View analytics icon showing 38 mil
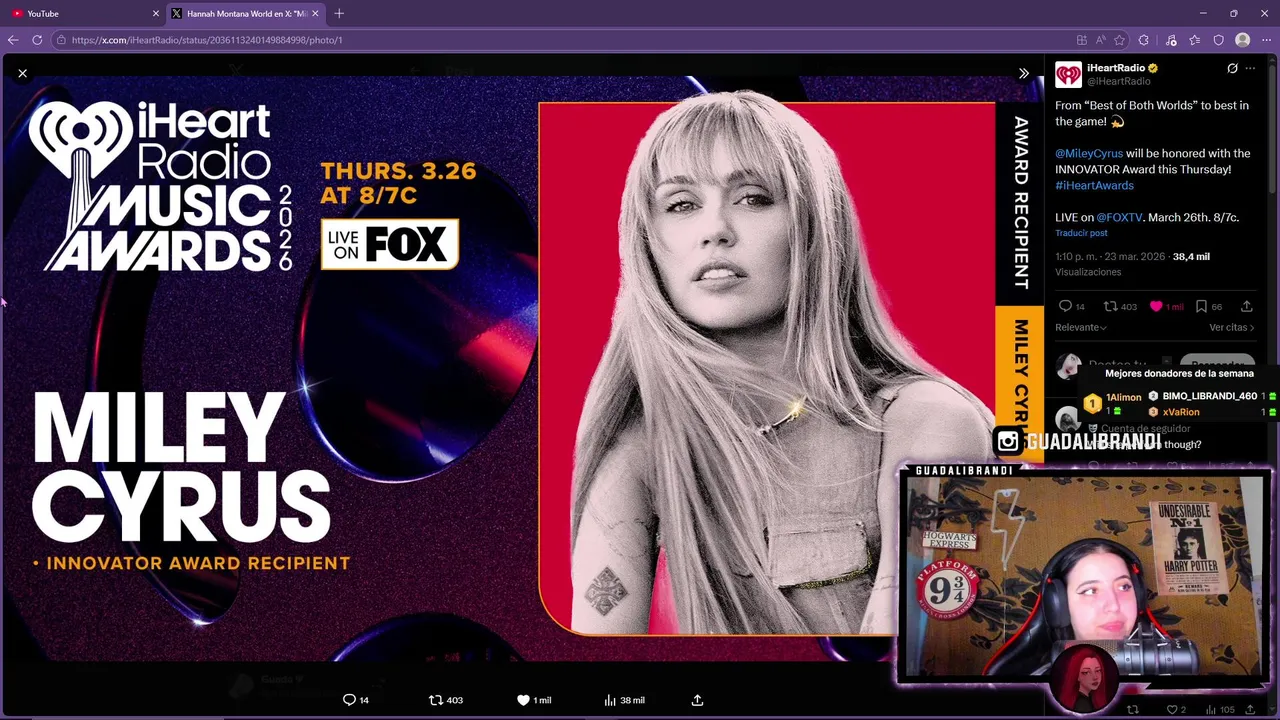Image resolution: width=1280 pixels, height=720 pixels. click(x=610, y=700)
